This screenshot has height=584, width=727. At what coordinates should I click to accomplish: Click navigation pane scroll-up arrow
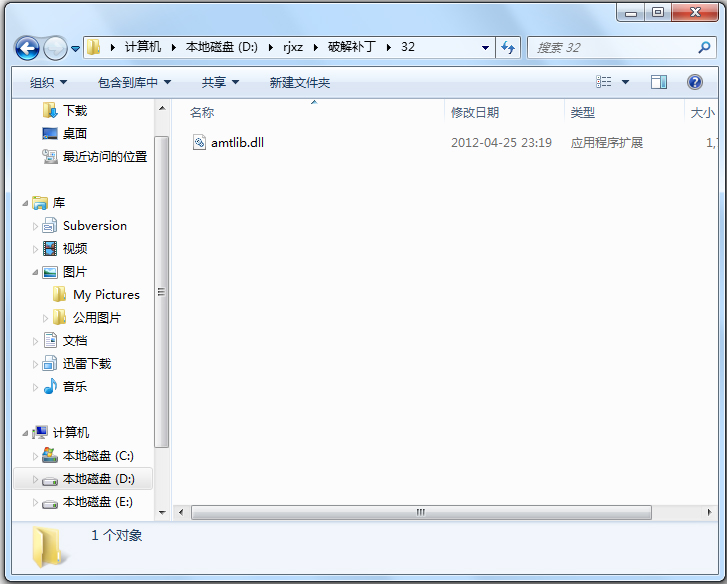tap(162, 108)
